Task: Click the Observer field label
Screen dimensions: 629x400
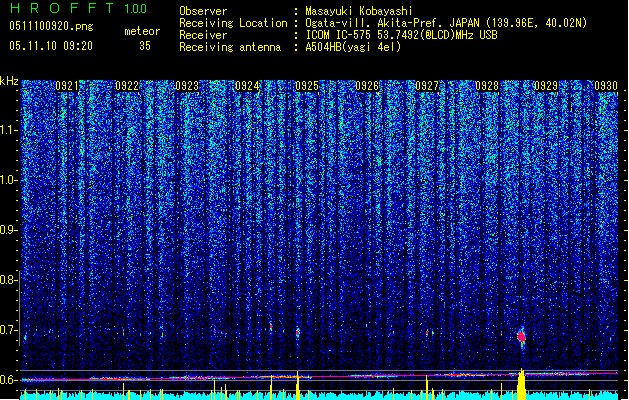Action: pos(203,11)
